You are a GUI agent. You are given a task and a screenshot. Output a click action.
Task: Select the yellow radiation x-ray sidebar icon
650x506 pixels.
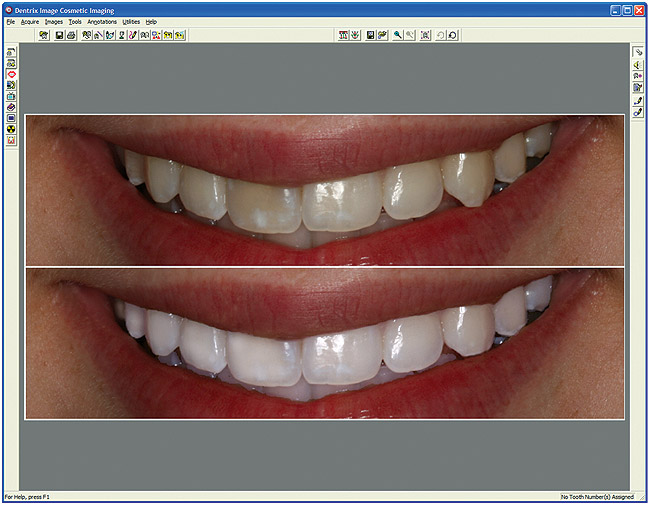(11, 129)
